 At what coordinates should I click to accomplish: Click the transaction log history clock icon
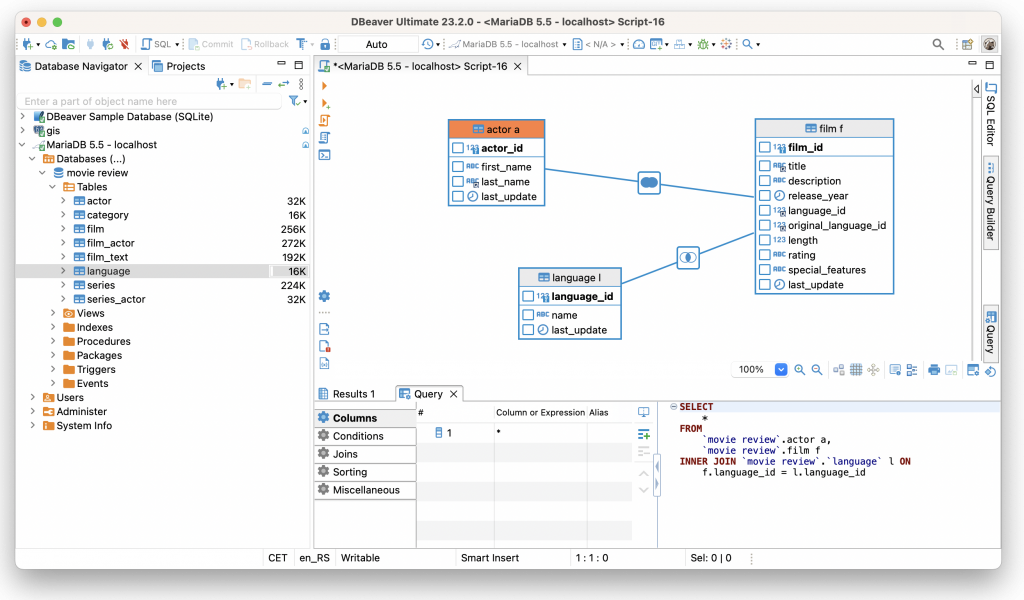(x=428, y=44)
